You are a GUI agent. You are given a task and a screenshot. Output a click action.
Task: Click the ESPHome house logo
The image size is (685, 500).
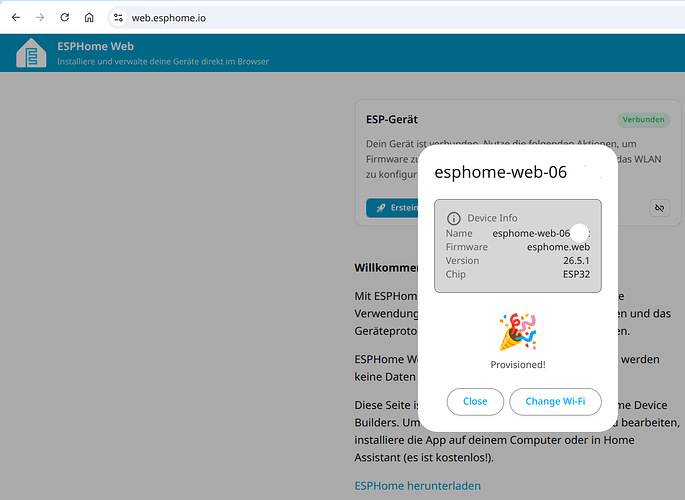[31, 53]
